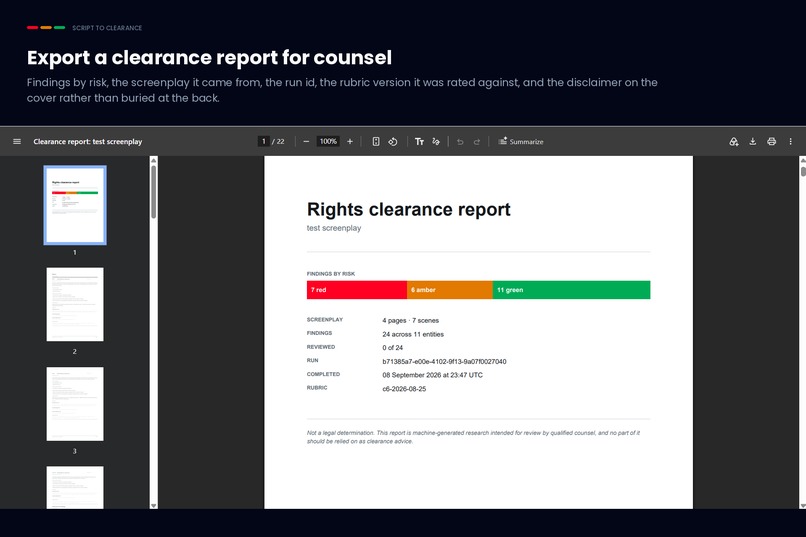Click the 'SCRIPT TO CLEARANCE' label
806x537 pixels.
(107, 28)
